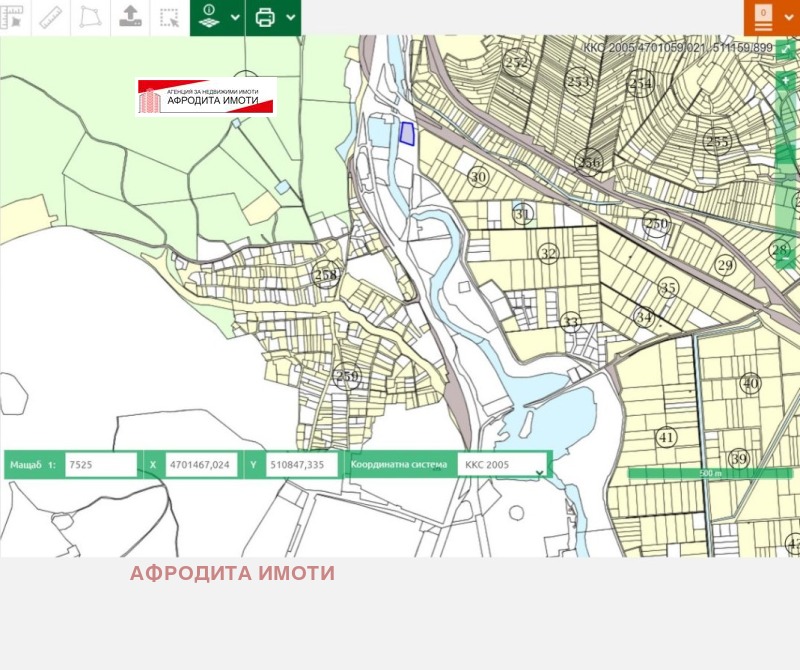
Task: Zoom in with the plus button
Action: pyautogui.click(x=786, y=79)
